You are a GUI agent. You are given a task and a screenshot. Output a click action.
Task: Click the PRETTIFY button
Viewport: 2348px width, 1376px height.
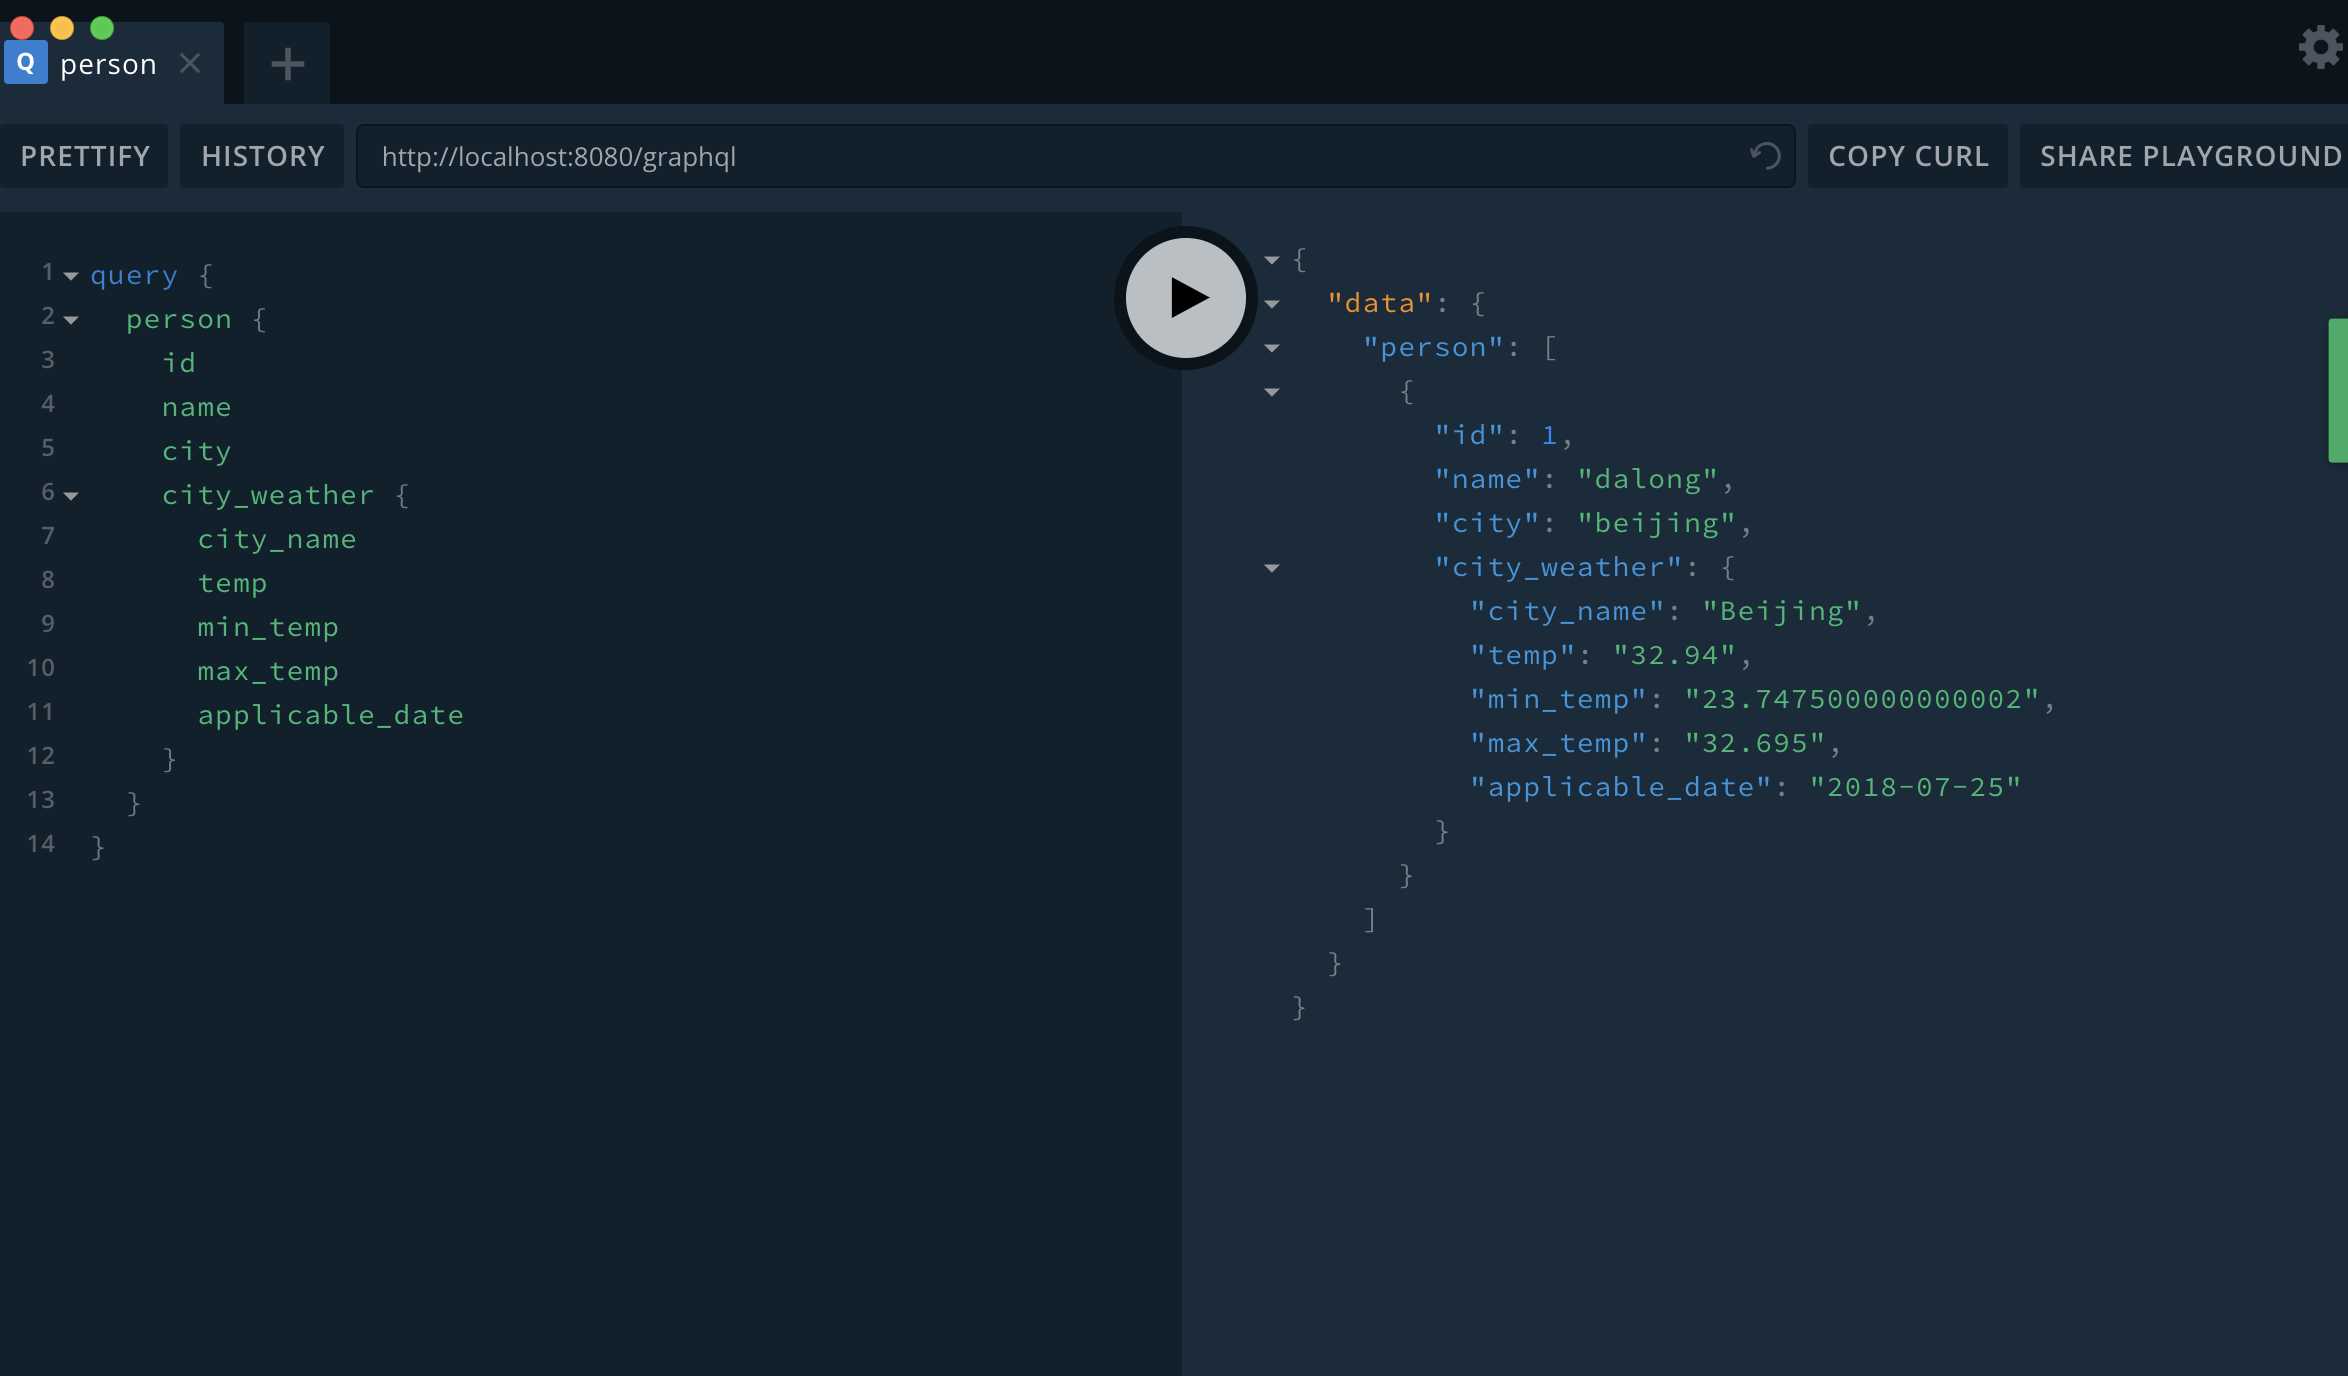(x=84, y=154)
